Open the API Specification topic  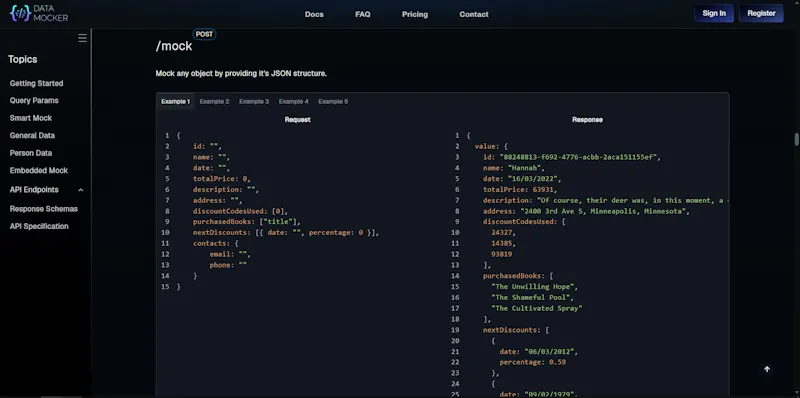point(39,226)
